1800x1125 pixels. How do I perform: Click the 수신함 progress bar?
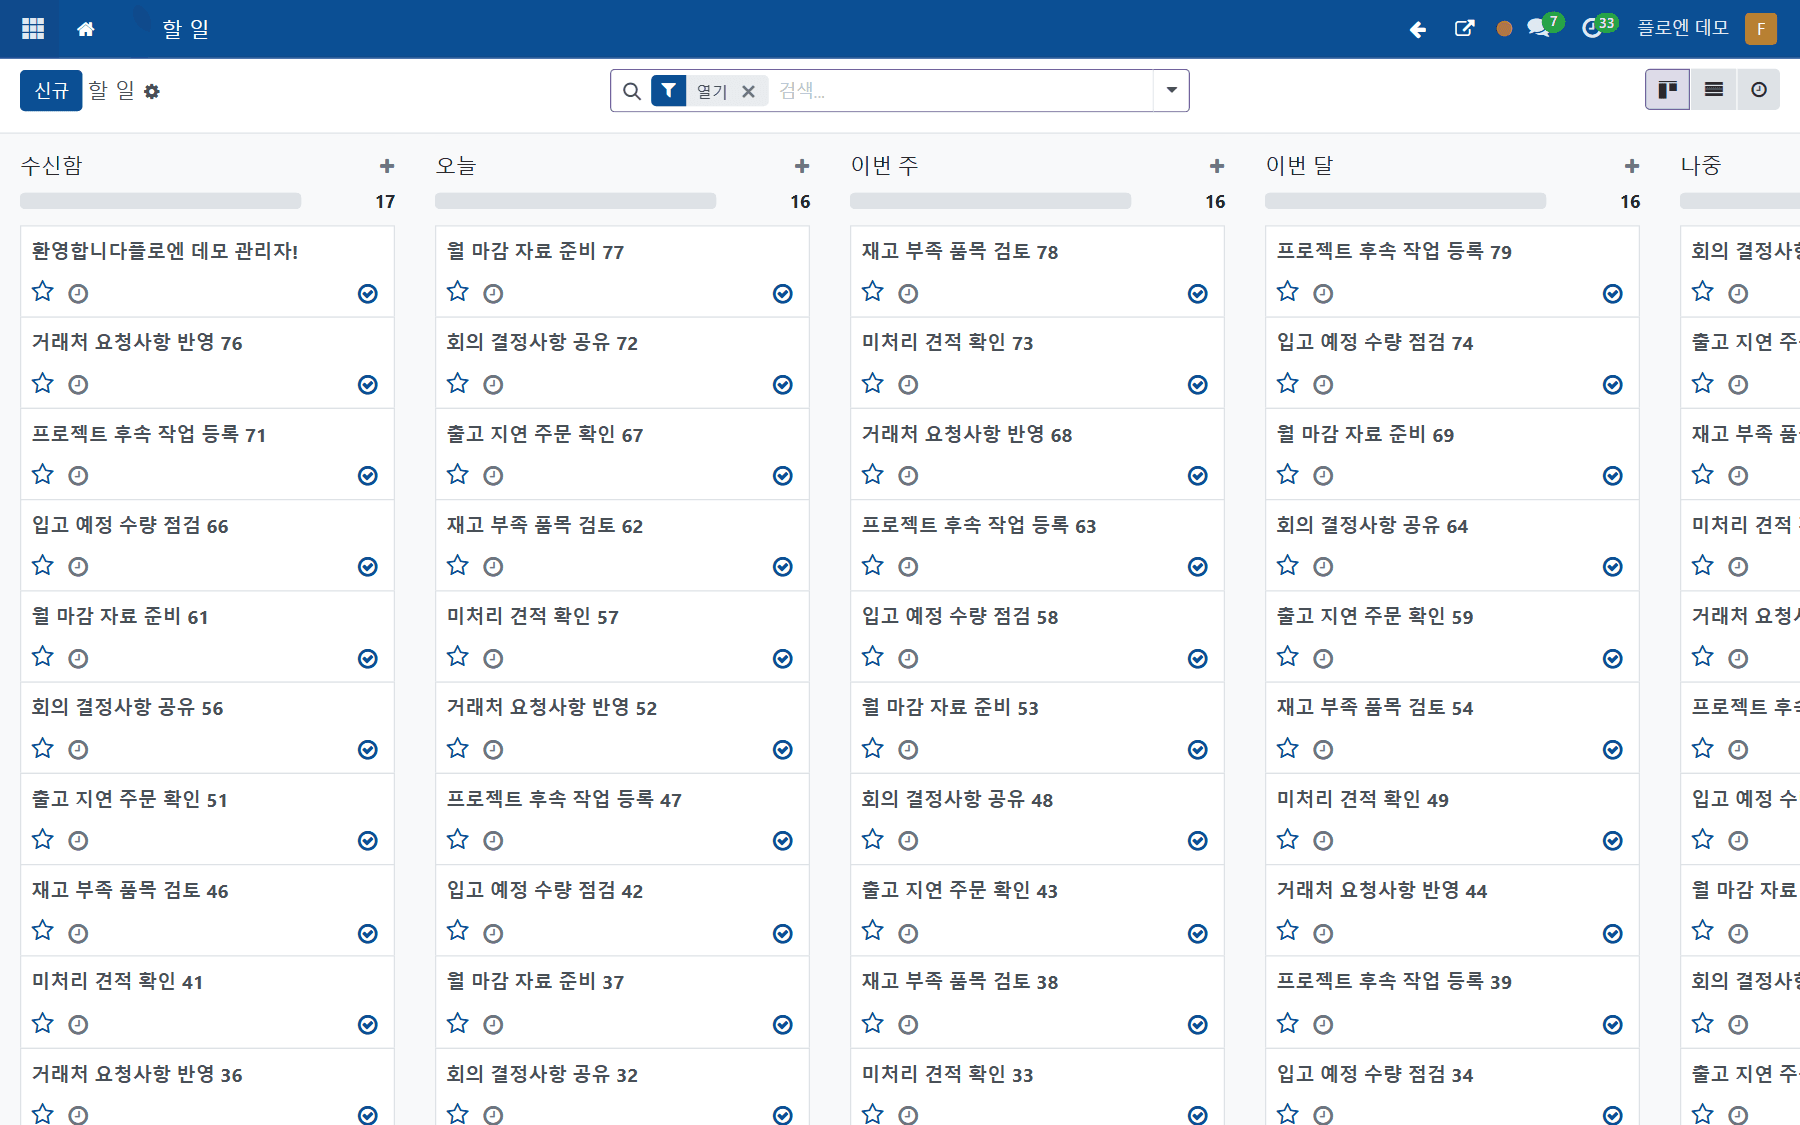161,201
